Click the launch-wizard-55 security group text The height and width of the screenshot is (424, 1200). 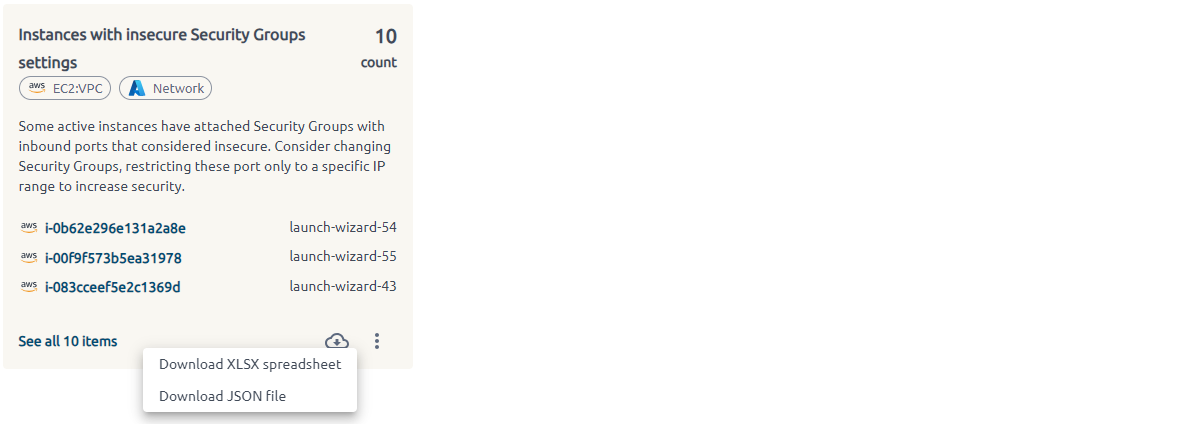coord(343,257)
